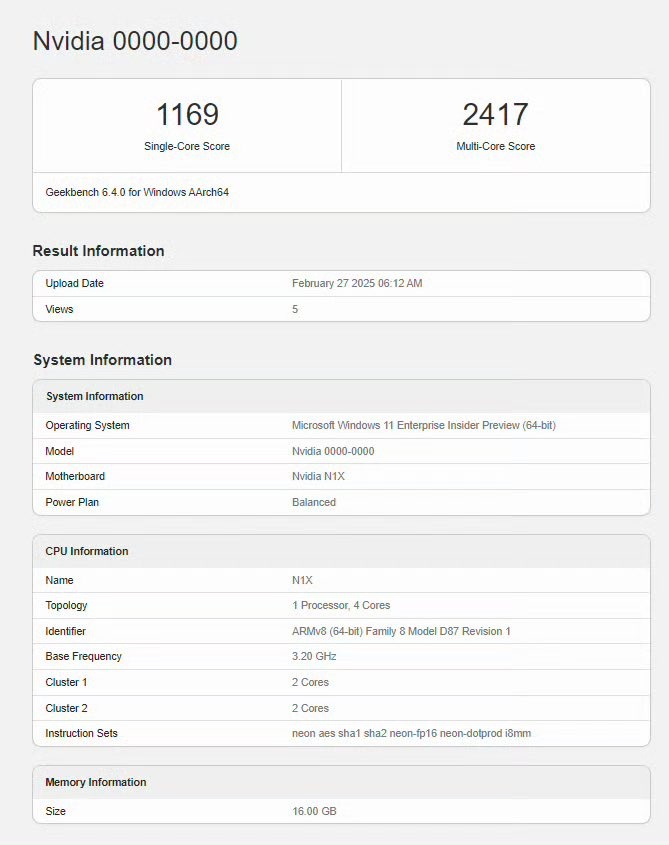Click the Model row label
This screenshot has height=845, width=669.
pos(59,451)
